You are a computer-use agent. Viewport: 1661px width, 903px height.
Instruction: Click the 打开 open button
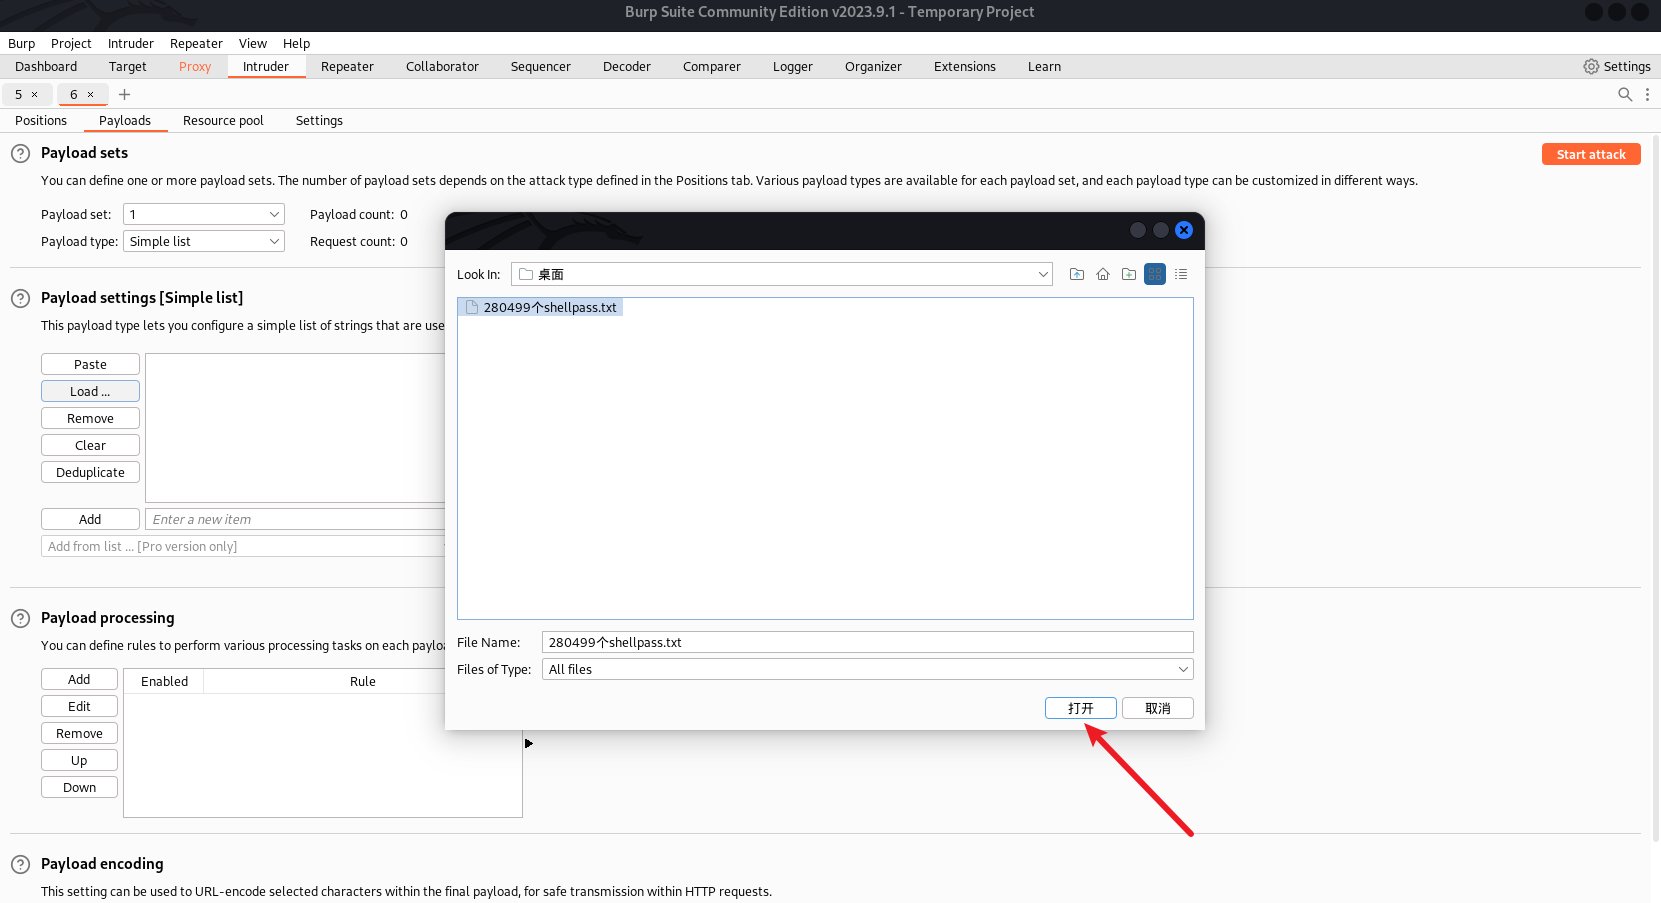1081,708
